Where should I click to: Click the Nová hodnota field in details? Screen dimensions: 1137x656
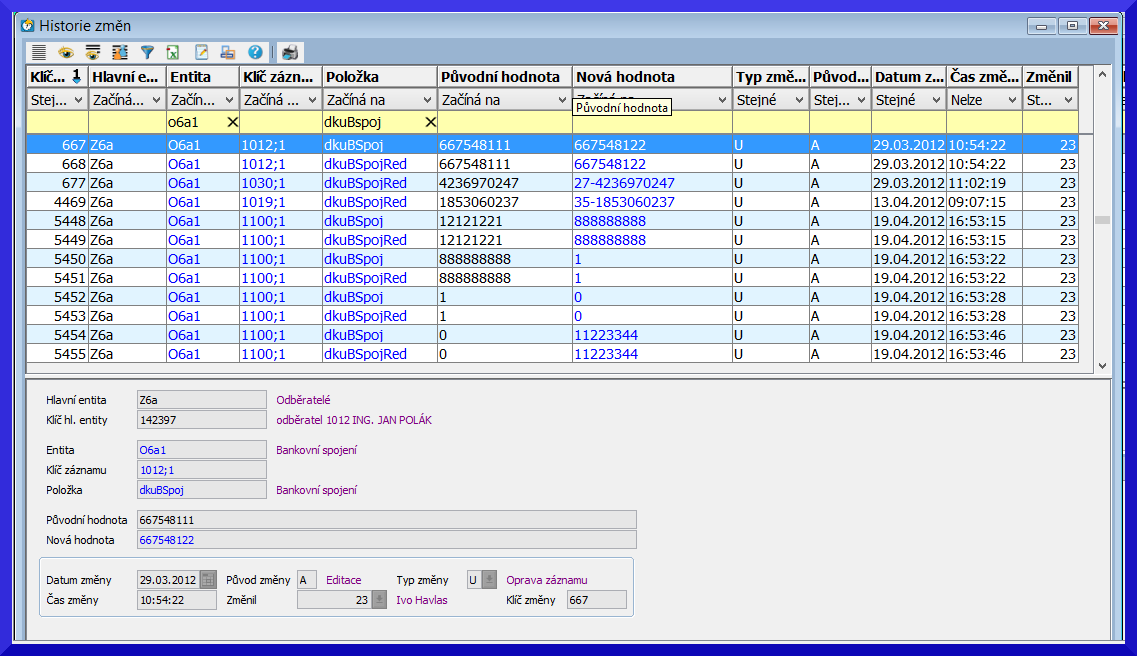point(386,540)
